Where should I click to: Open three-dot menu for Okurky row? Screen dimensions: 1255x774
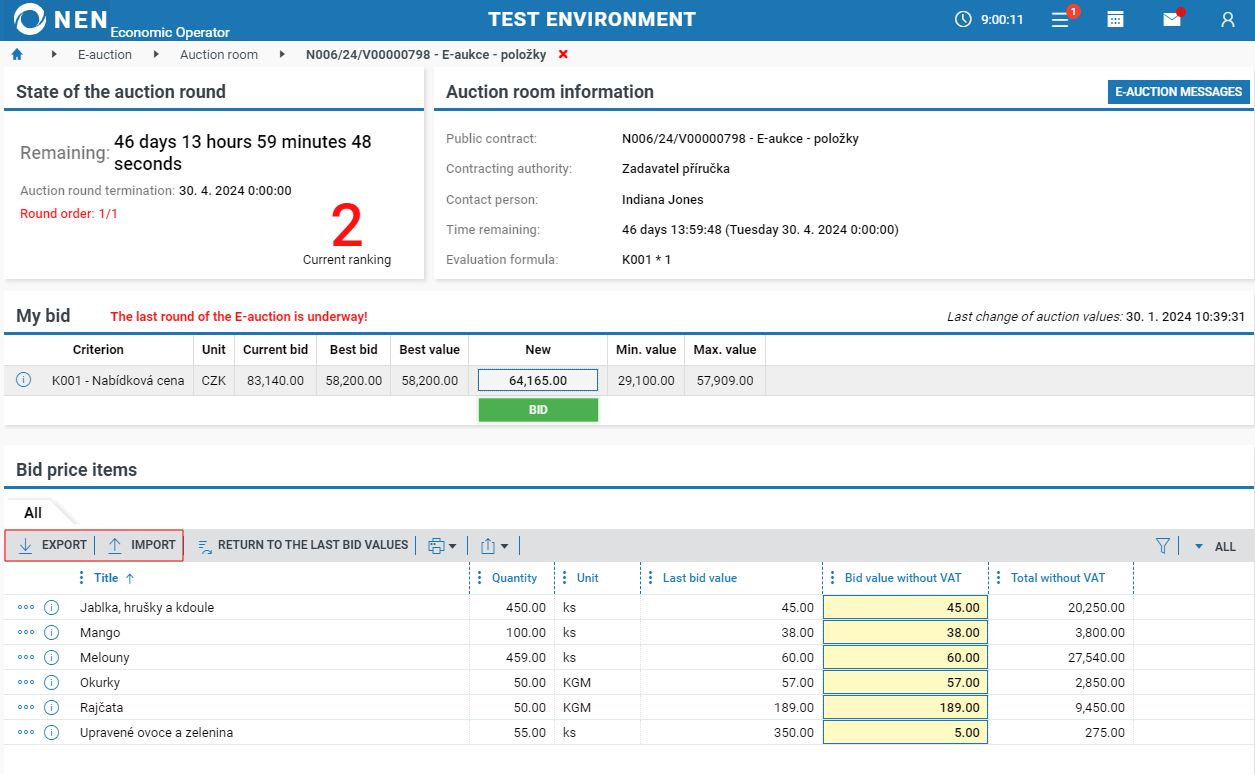[x=26, y=683]
